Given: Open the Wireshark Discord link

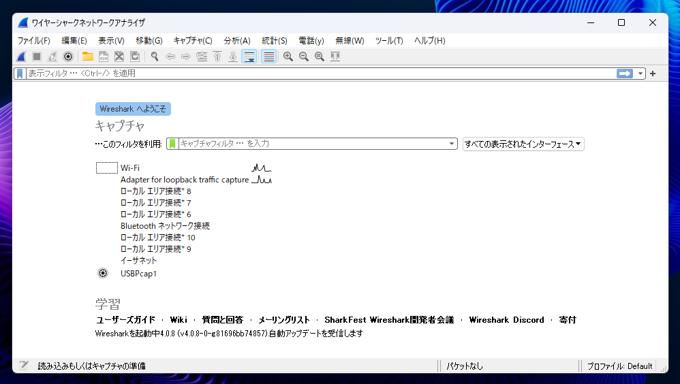Looking at the screenshot, I should 507,320.
